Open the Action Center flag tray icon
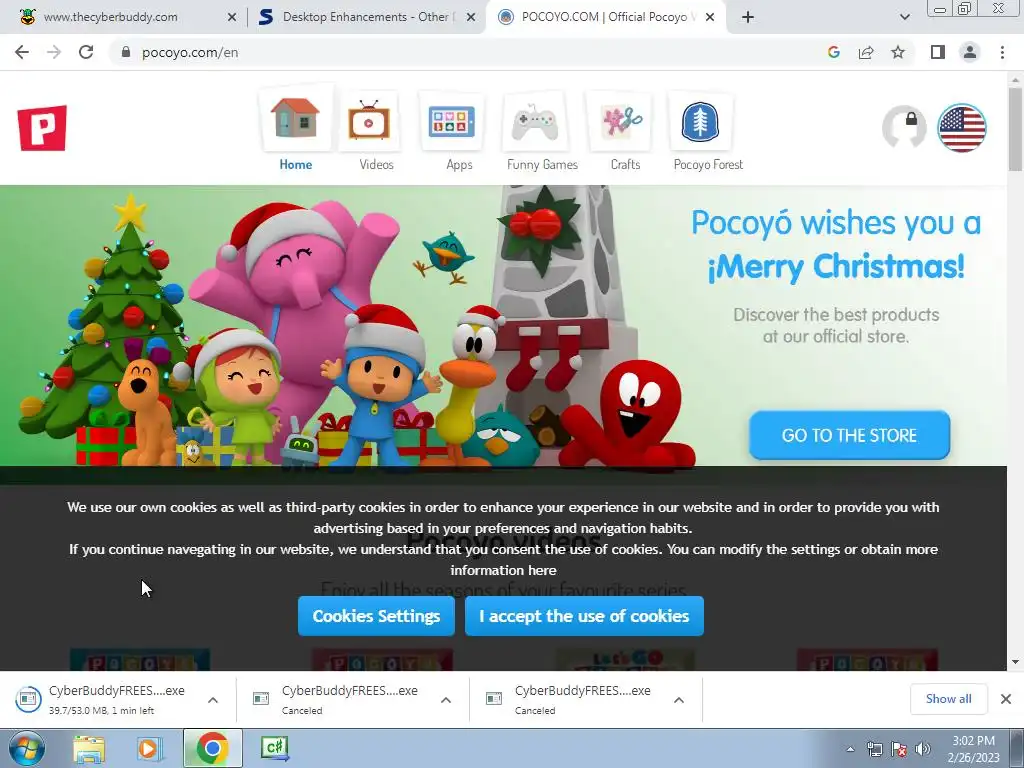This screenshot has width=1024, height=768. [x=899, y=749]
